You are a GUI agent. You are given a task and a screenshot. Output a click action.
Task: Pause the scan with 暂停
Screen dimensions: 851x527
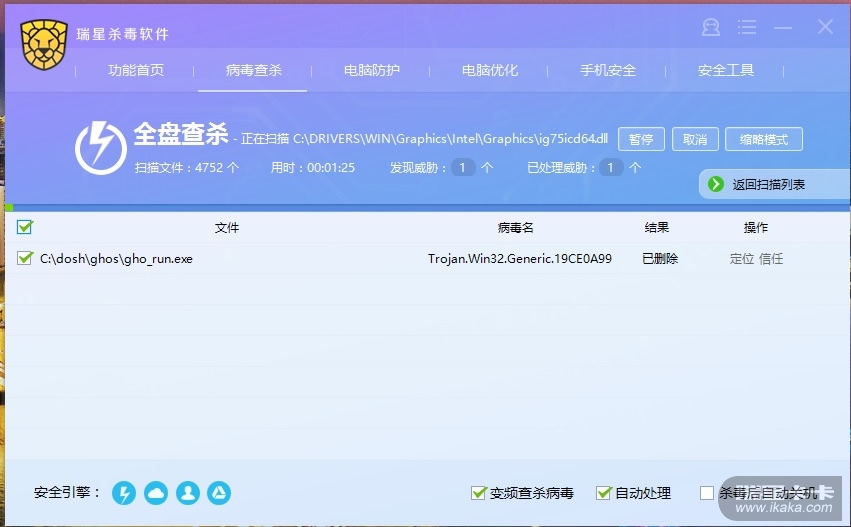click(x=641, y=139)
